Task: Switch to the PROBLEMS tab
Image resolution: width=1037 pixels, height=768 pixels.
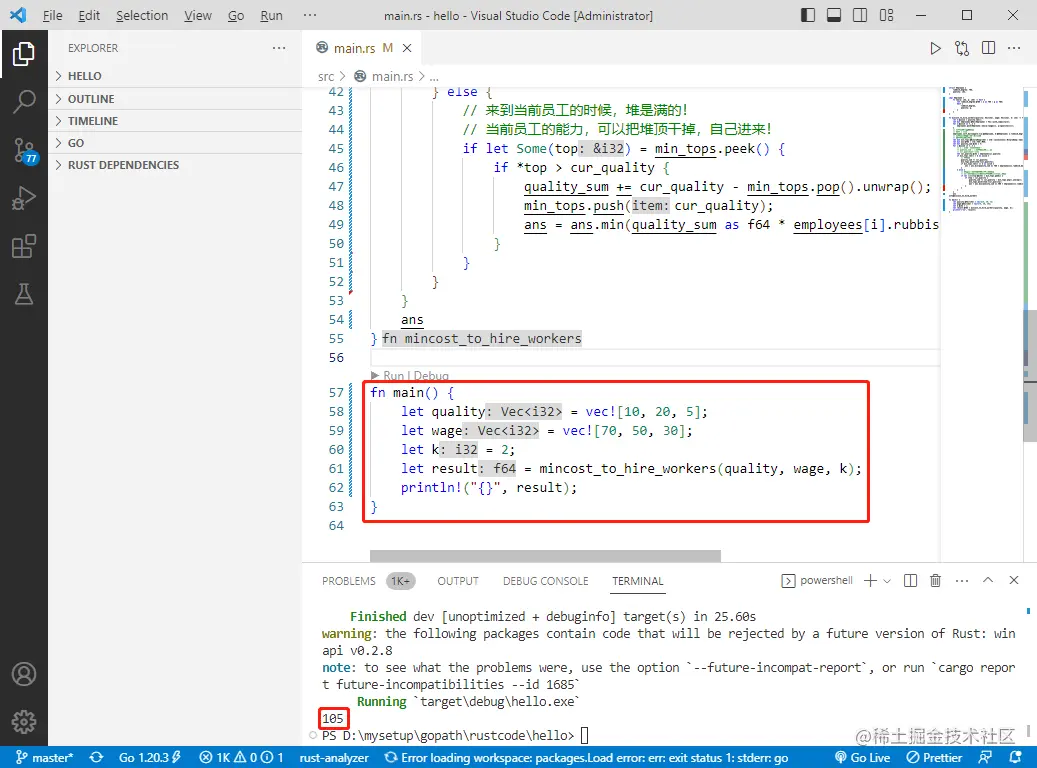Action: pyautogui.click(x=349, y=581)
